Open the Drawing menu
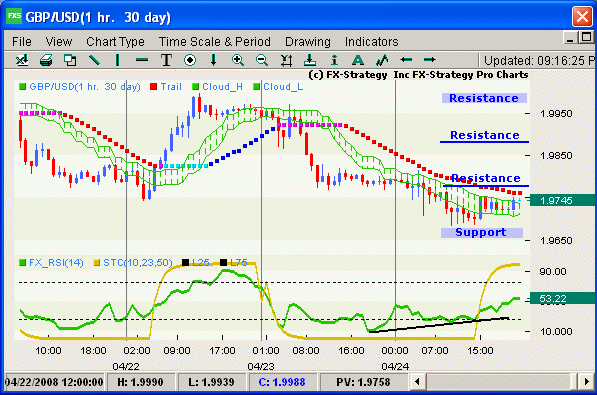Viewport: 597px width, 395px height. [x=308, y=42]
